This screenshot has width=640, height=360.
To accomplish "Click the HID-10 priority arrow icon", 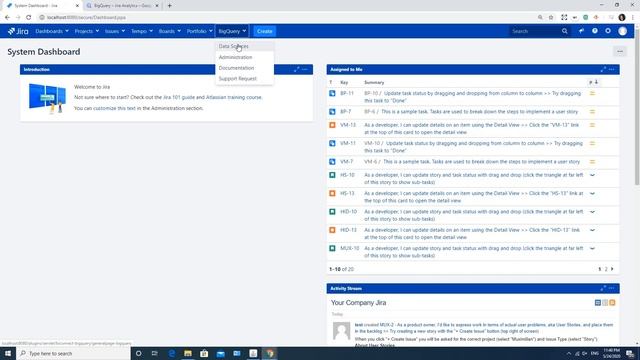I will pos(592,212).
